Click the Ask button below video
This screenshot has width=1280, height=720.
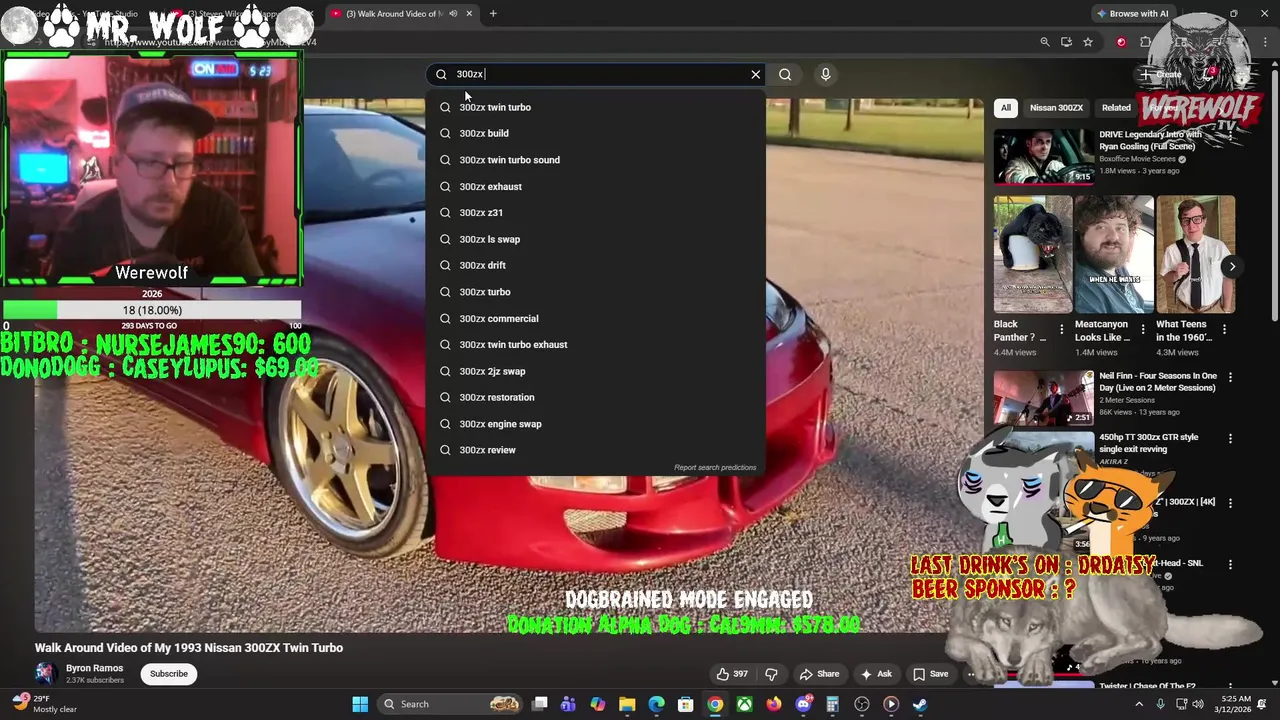876,674
